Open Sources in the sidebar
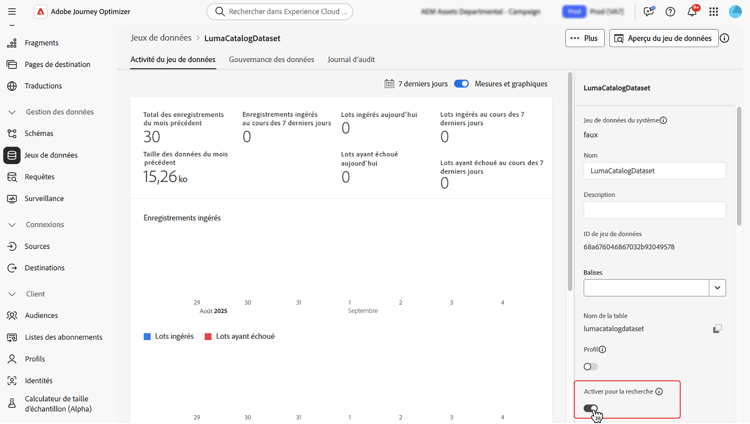The height and width of the screenshot is (424, 750). pos(37,246)
